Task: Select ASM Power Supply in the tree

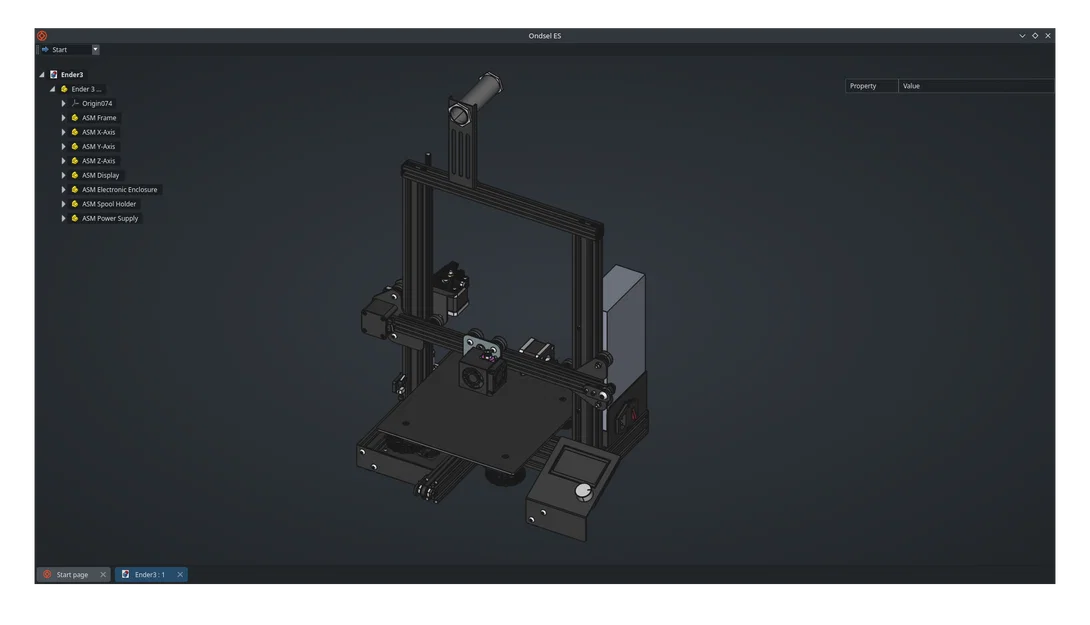Action: (x=110, y=218)
